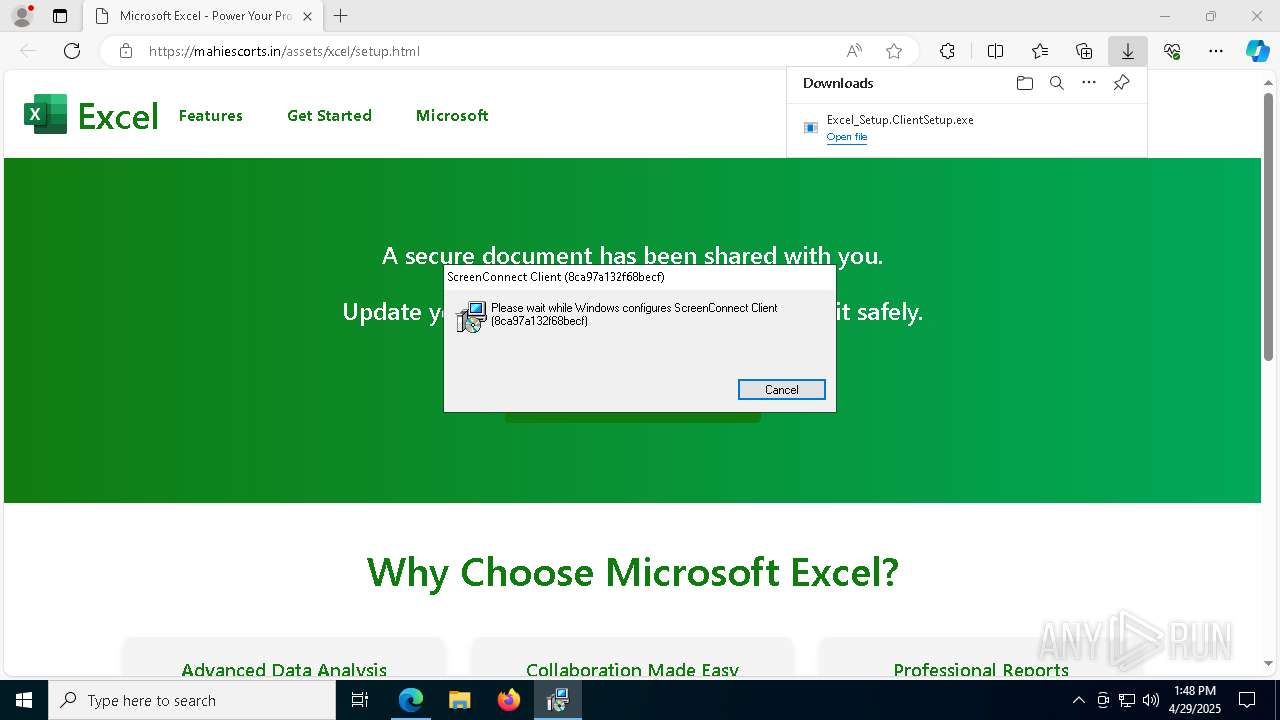Open Task View on the taskbar
1280x720 pixels.
pos(361,700)
